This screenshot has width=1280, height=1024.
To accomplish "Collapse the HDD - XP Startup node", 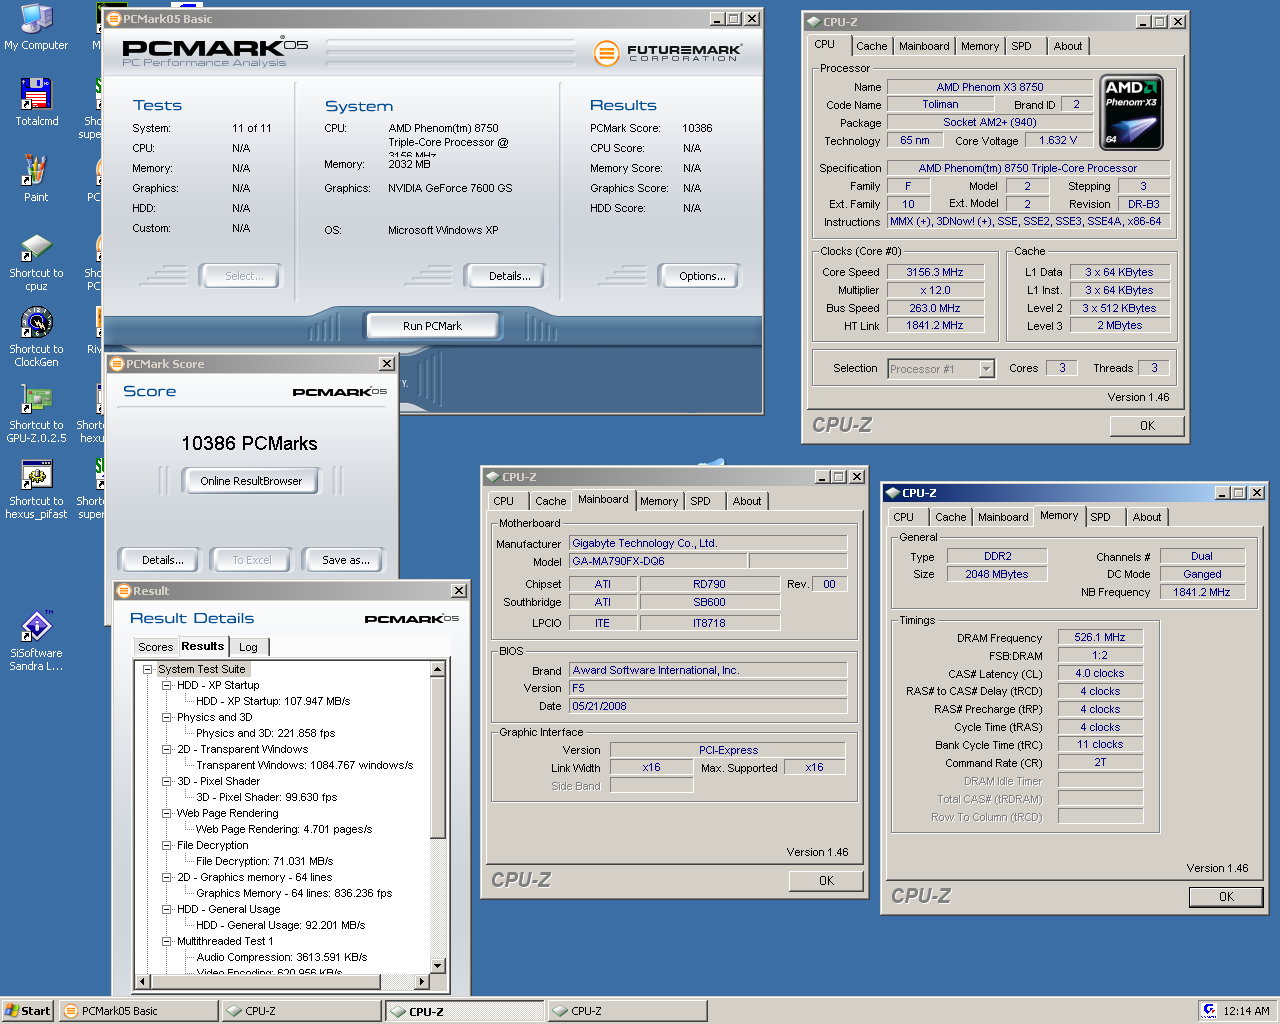I will coord(166,685).
